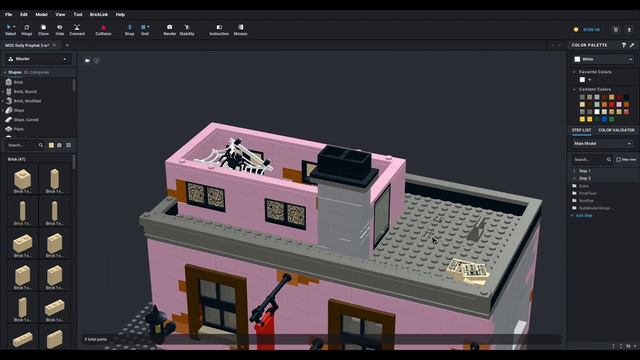Expand the Slope category
Viewport: 640px width, 360px height.
(3, 110)
